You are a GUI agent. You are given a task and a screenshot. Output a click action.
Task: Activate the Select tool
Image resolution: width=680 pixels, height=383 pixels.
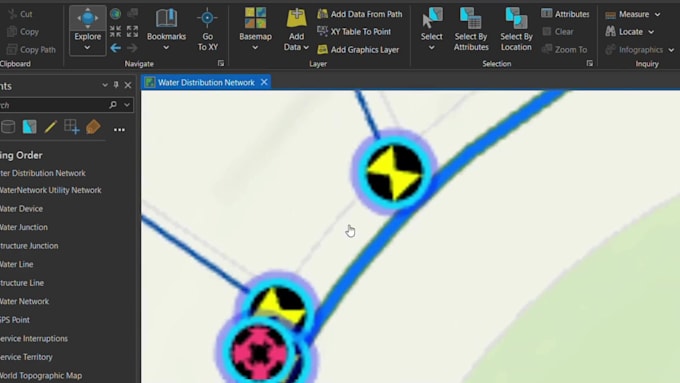click(432, 24)
